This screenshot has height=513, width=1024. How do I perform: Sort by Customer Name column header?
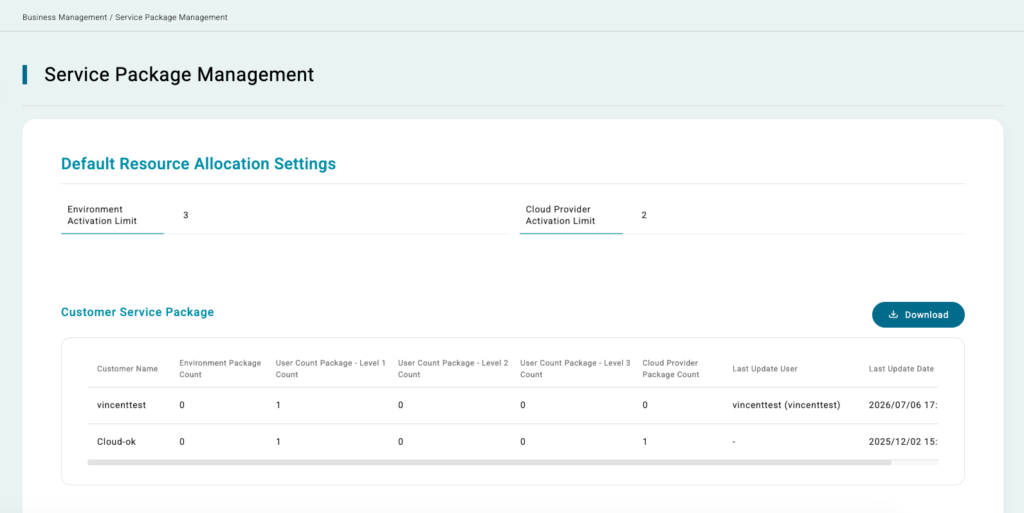point(127,369)
